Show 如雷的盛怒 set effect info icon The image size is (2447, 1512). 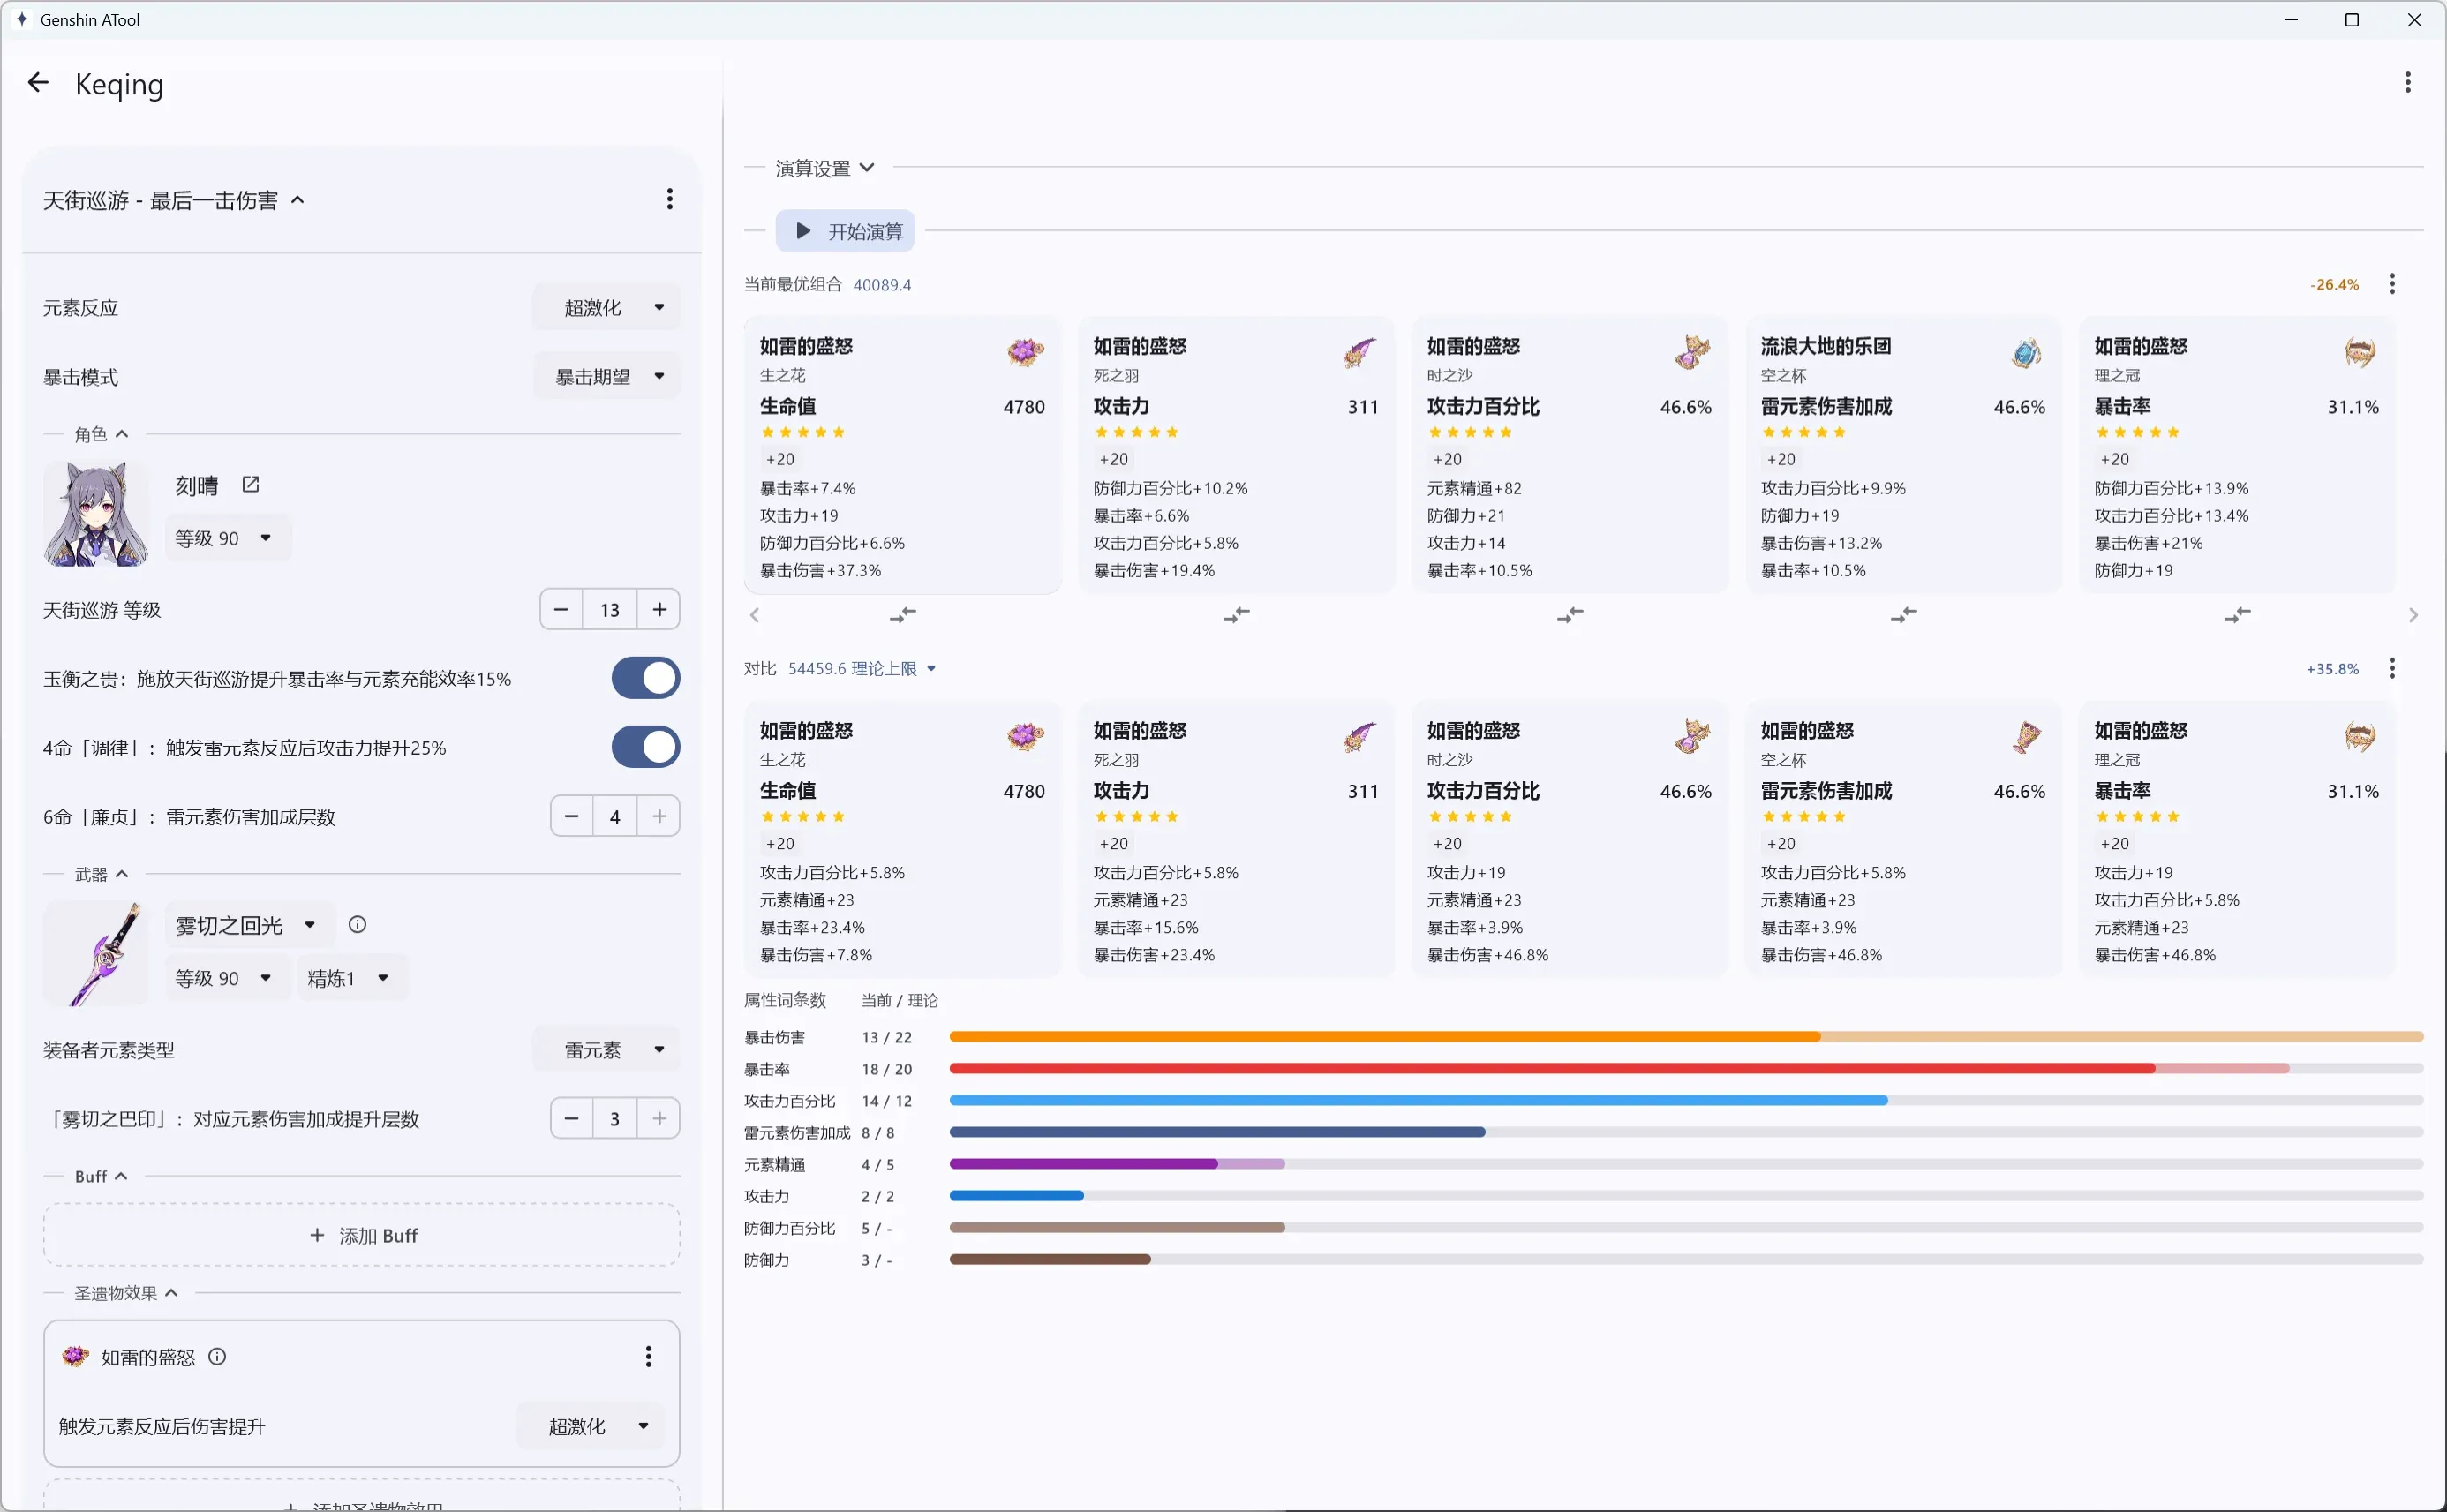[x=217, y=1357]
